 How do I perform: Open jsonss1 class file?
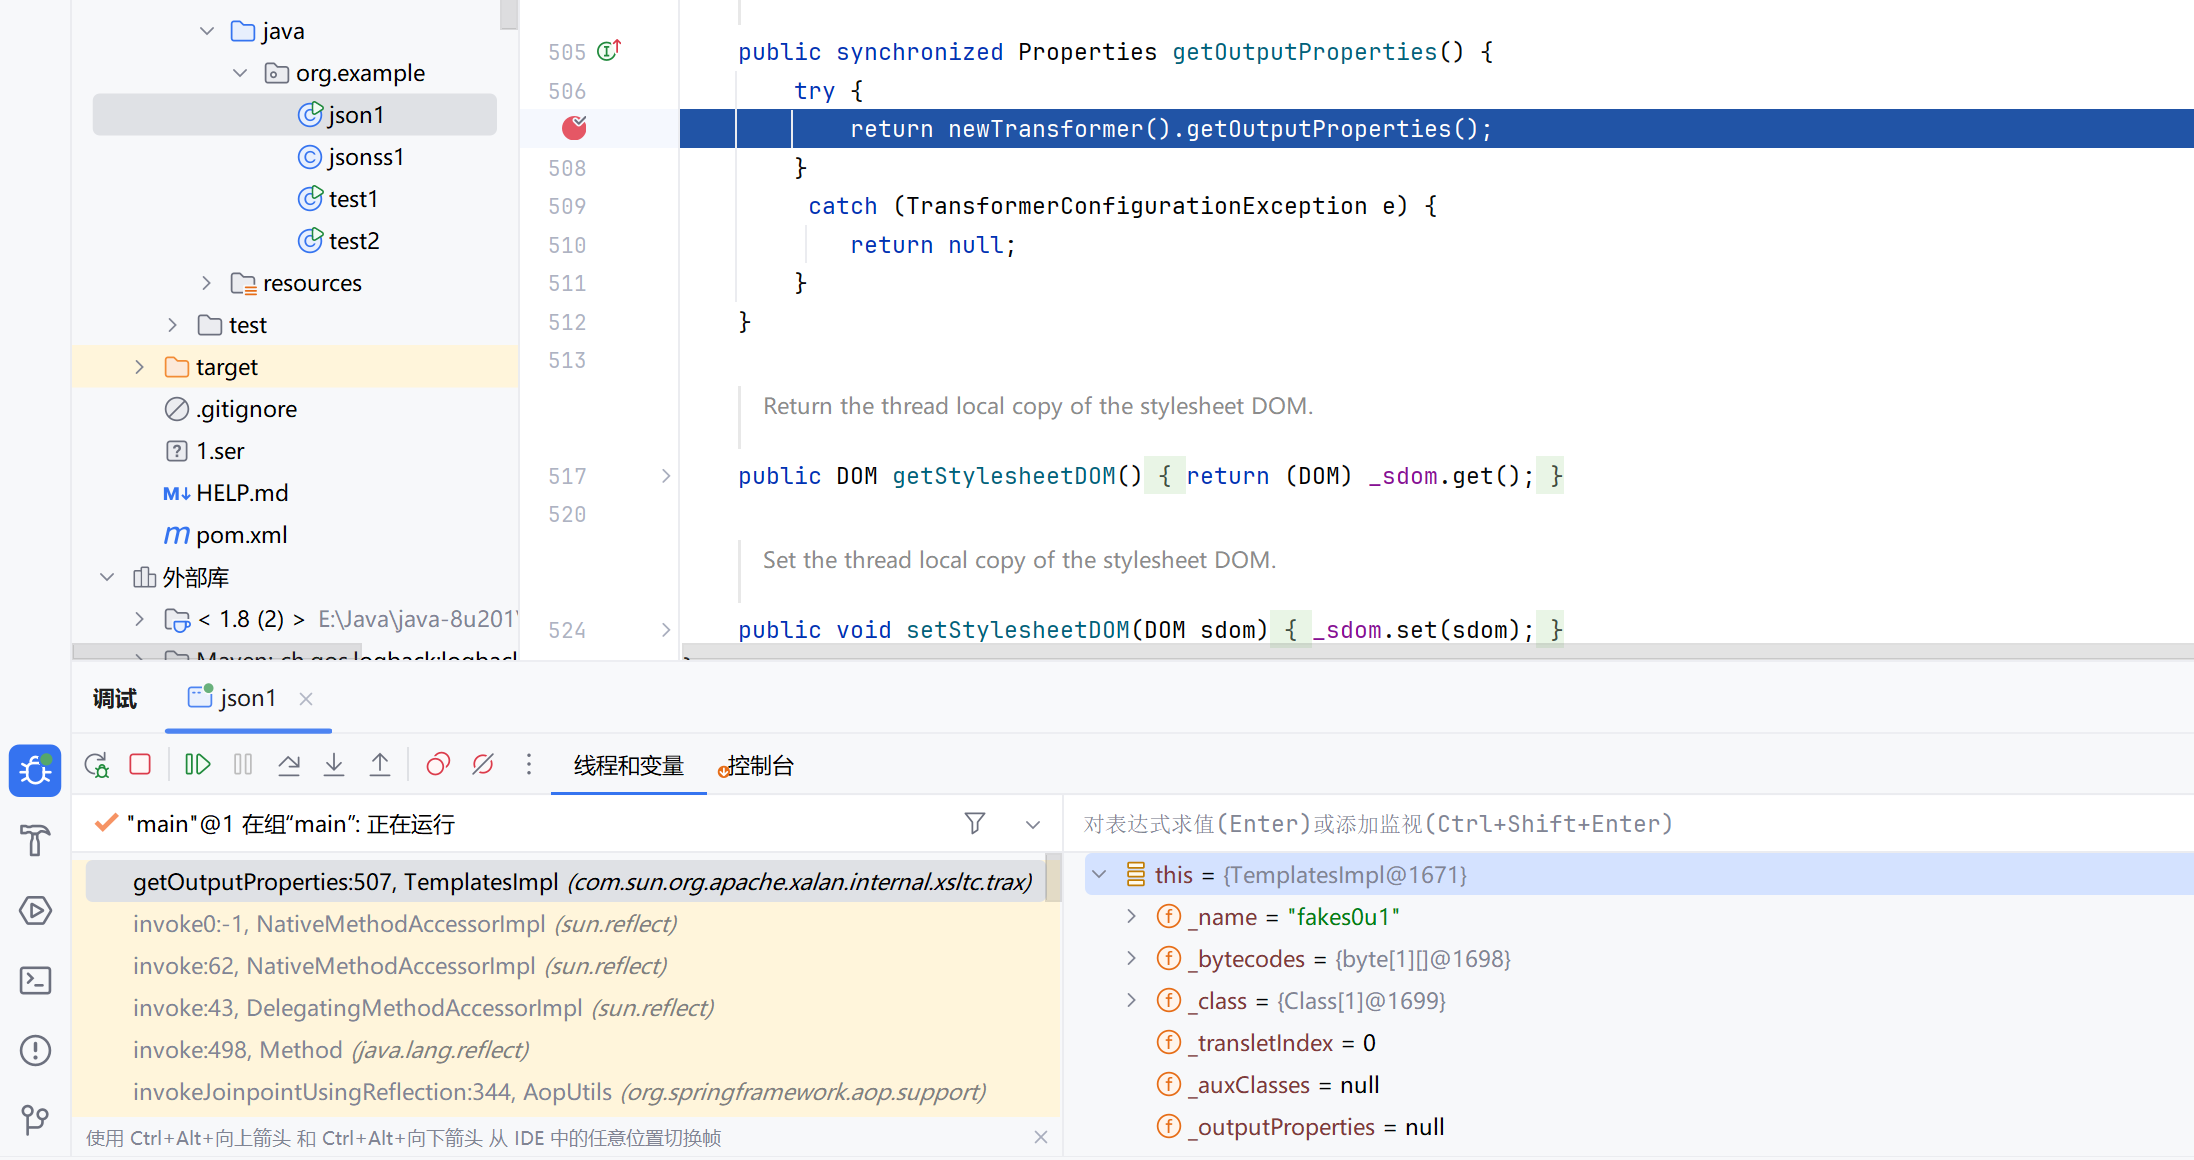tap(351, 157)
